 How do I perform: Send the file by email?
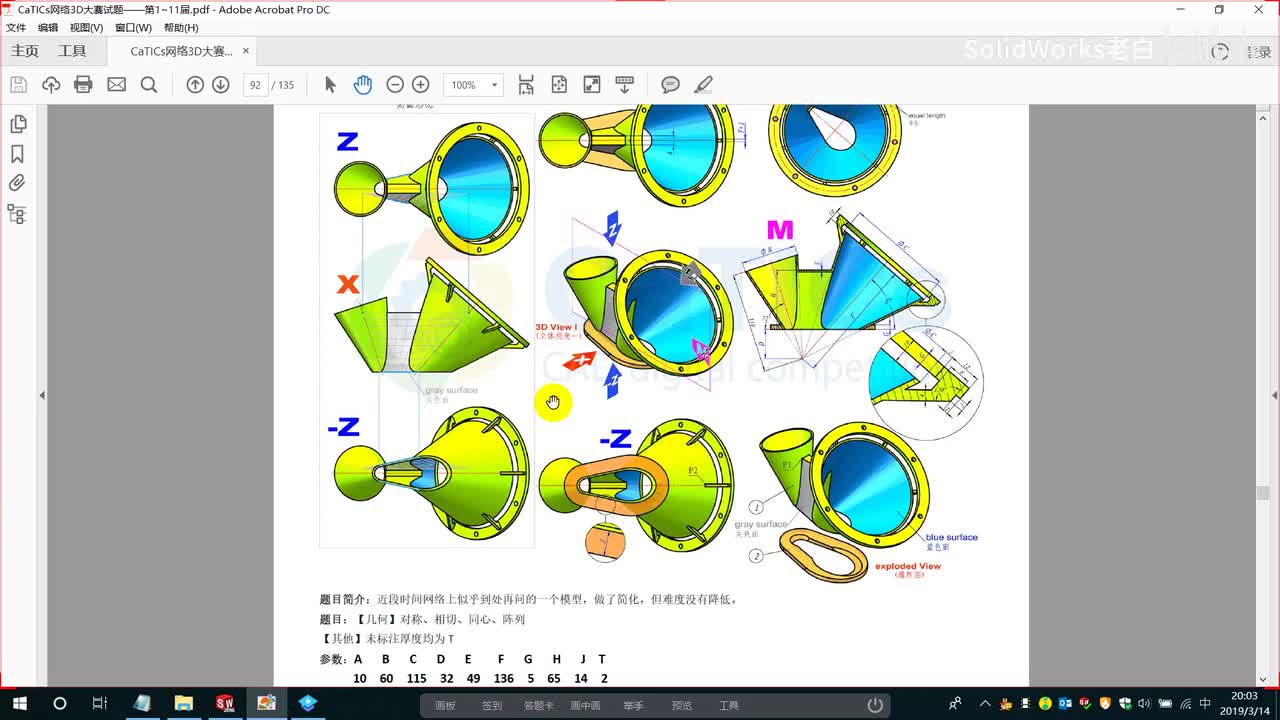click(x=116, y=85)
